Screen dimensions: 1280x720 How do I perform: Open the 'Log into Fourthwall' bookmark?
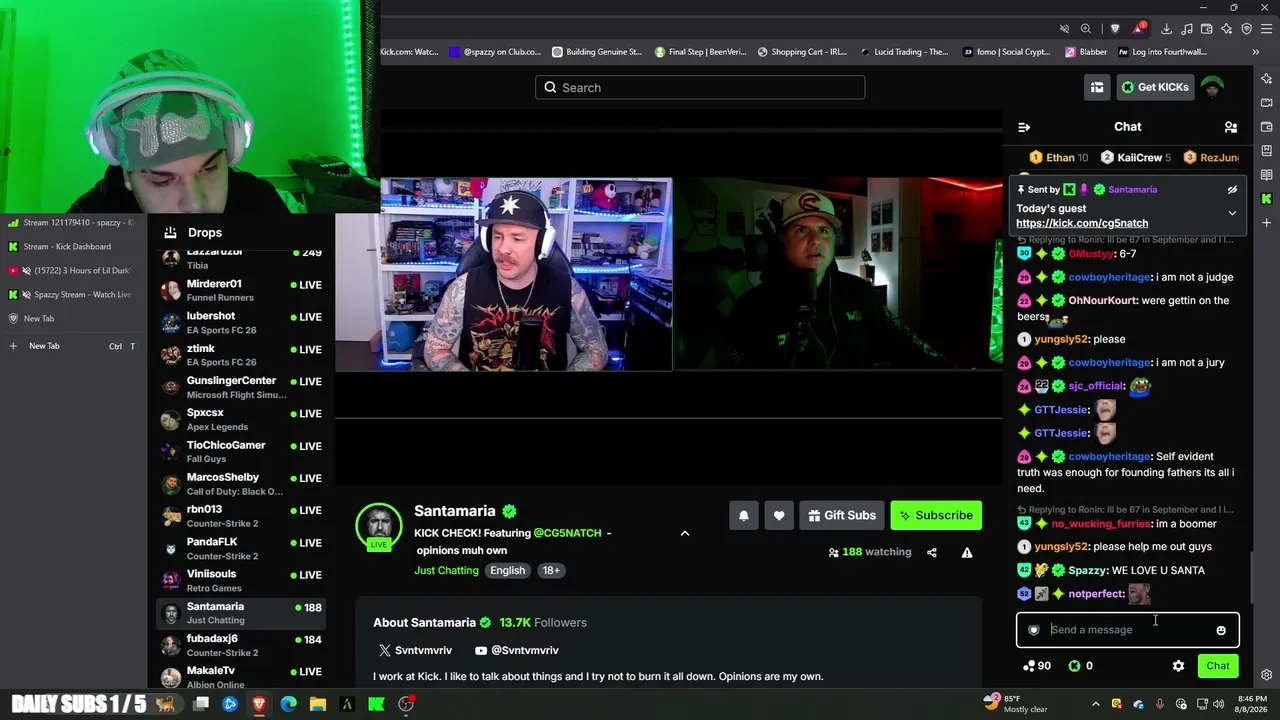click(1162, 52)
